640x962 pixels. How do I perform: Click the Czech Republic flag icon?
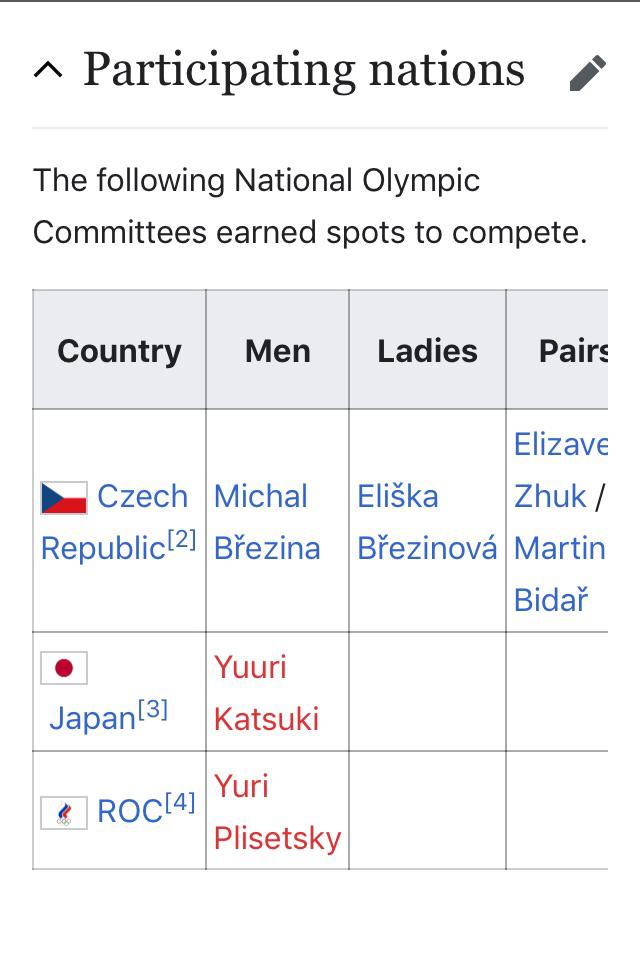[x=63, y=496]
